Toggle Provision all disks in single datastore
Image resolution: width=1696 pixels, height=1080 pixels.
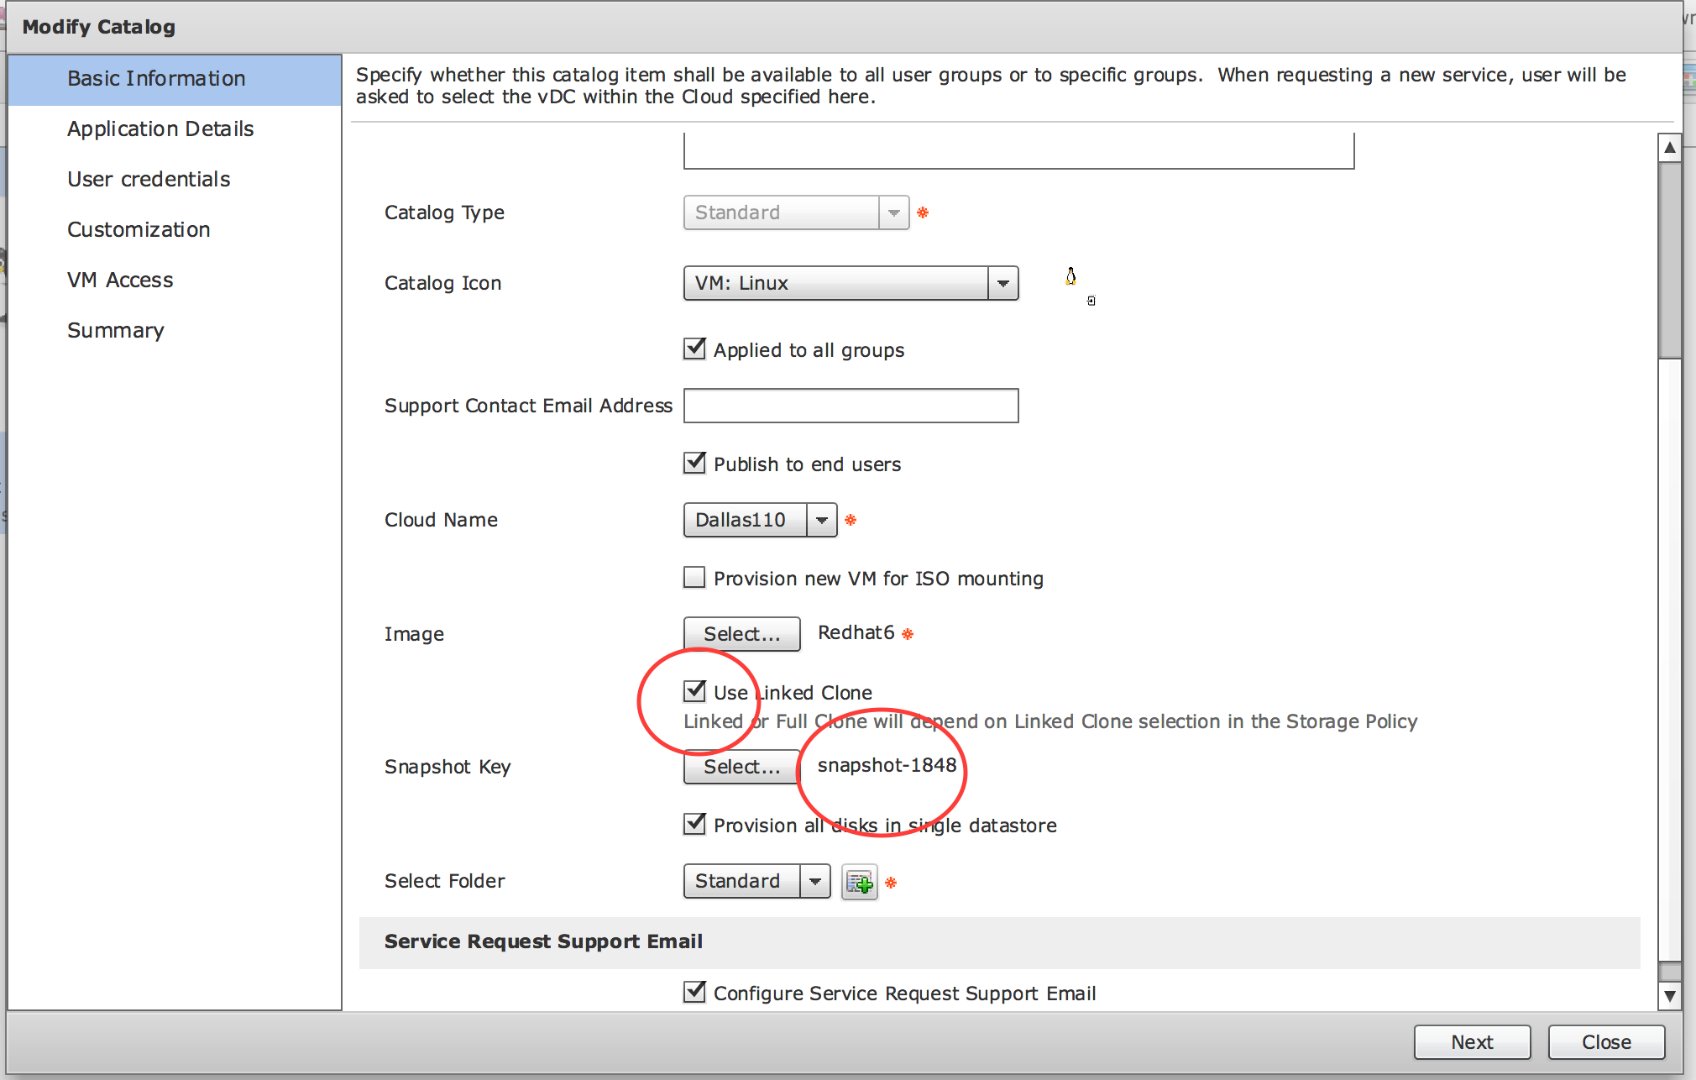point(694,824)
